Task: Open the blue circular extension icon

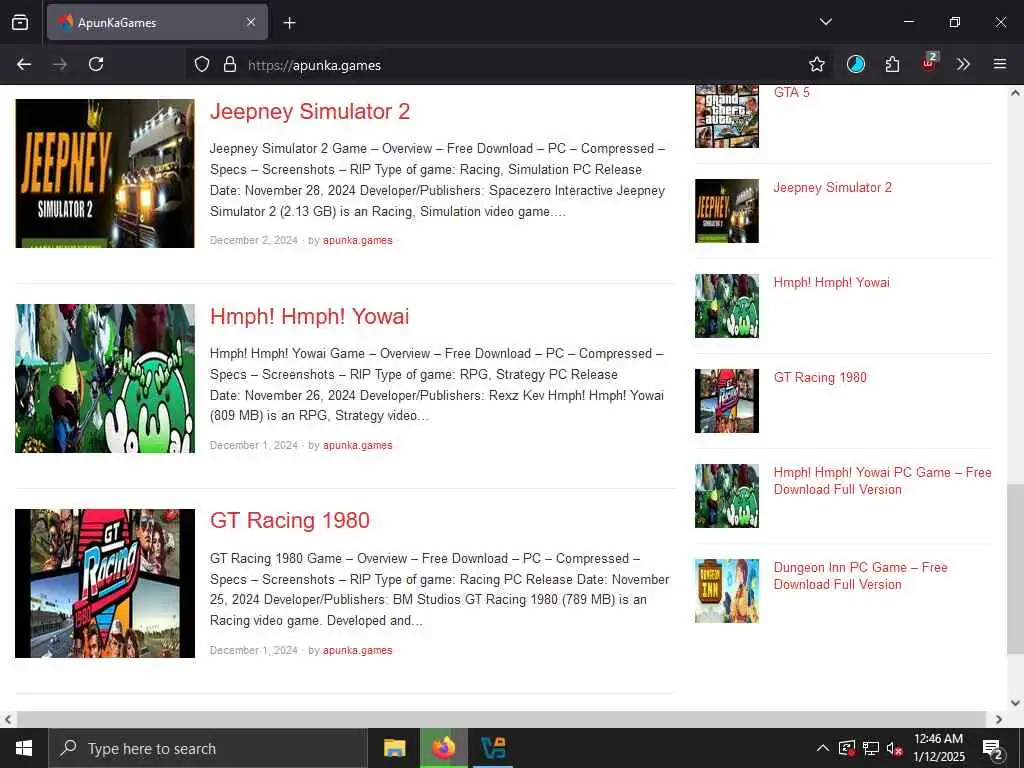Action: (856, 64)
